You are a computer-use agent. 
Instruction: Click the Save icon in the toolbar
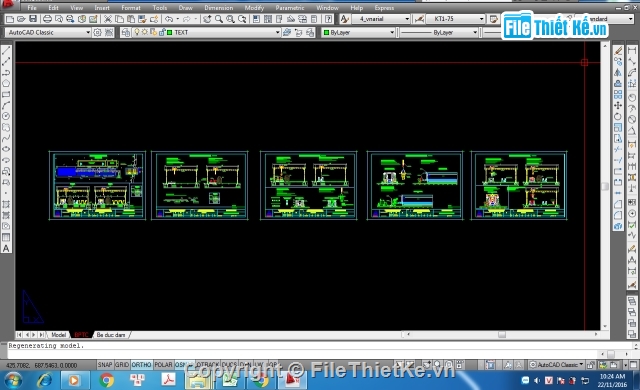33,19
